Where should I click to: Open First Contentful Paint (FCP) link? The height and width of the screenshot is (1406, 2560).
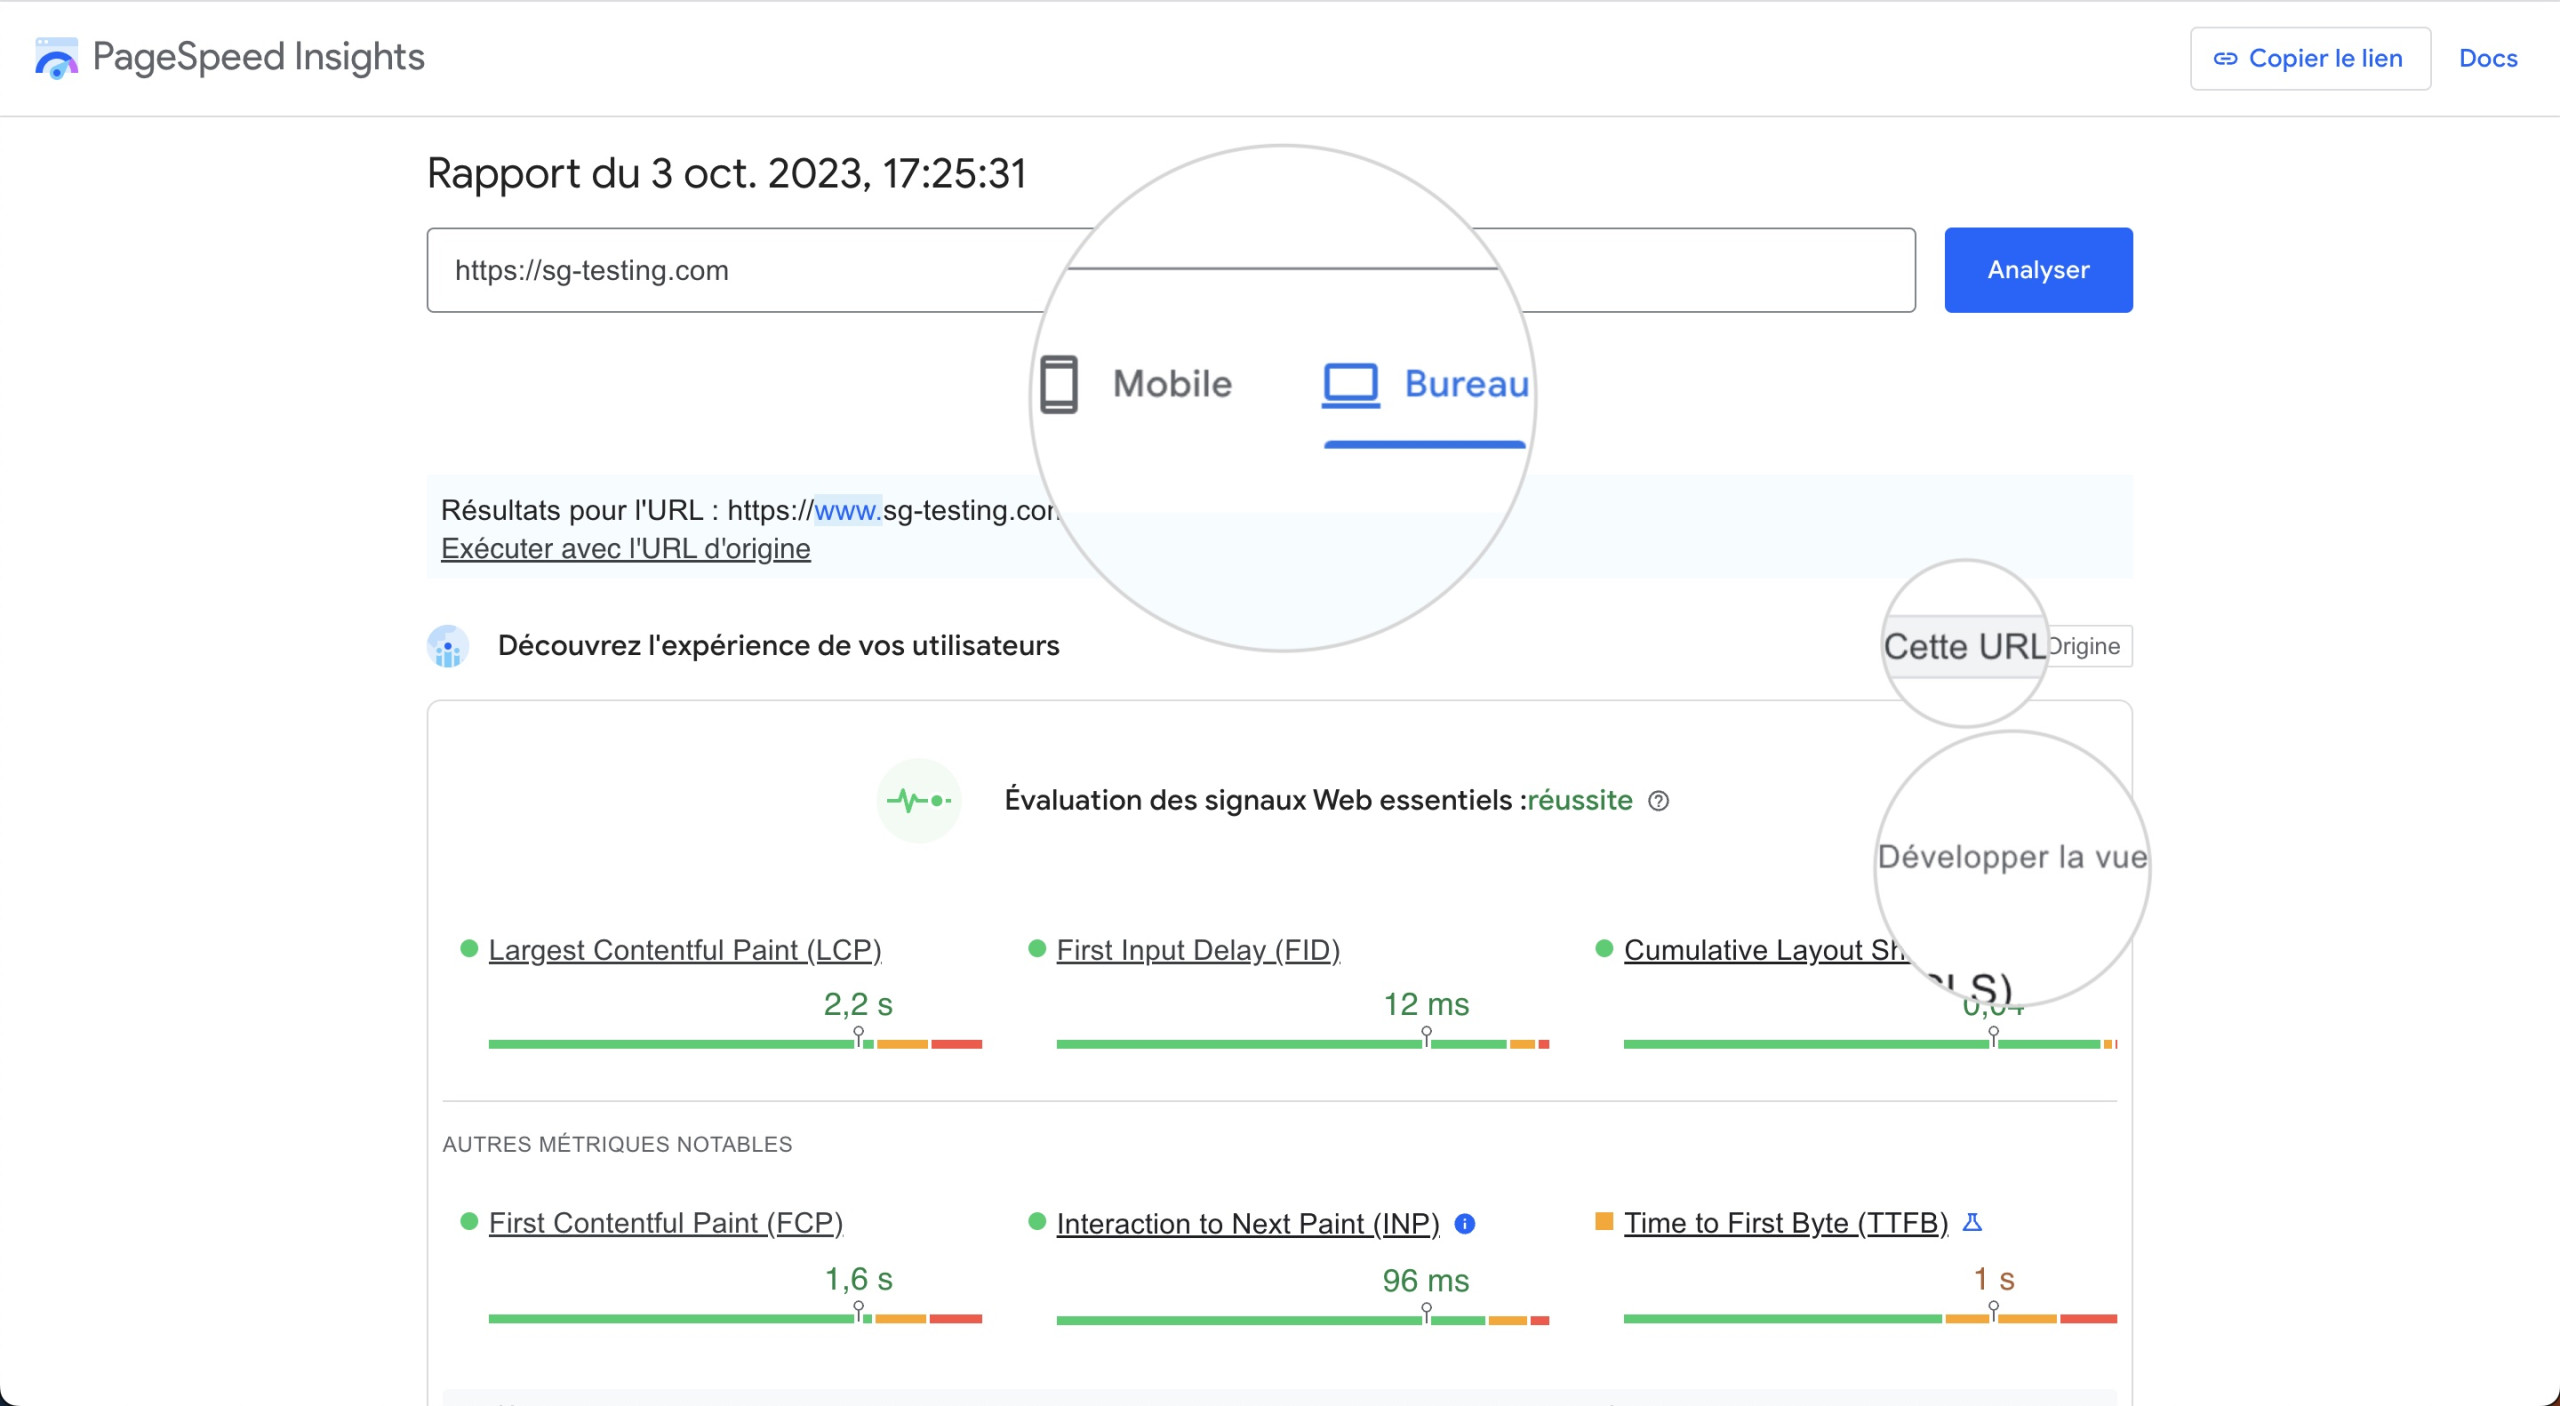tap(666, 1223)
